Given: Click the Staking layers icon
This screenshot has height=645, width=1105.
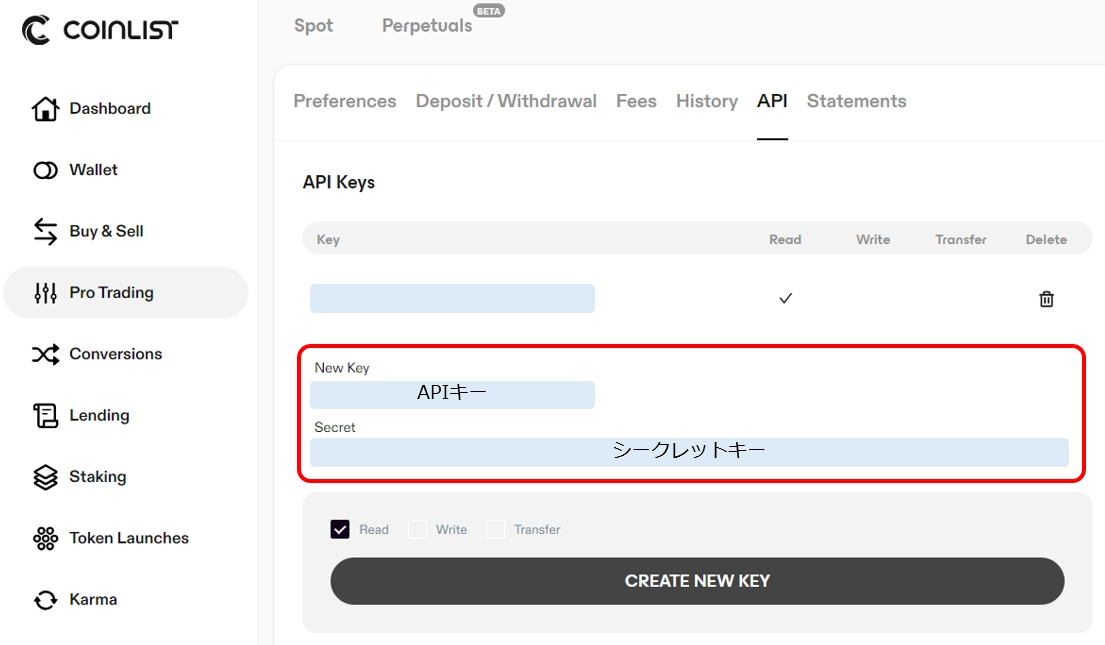Looking at the screenshot, I should (45, 477).
